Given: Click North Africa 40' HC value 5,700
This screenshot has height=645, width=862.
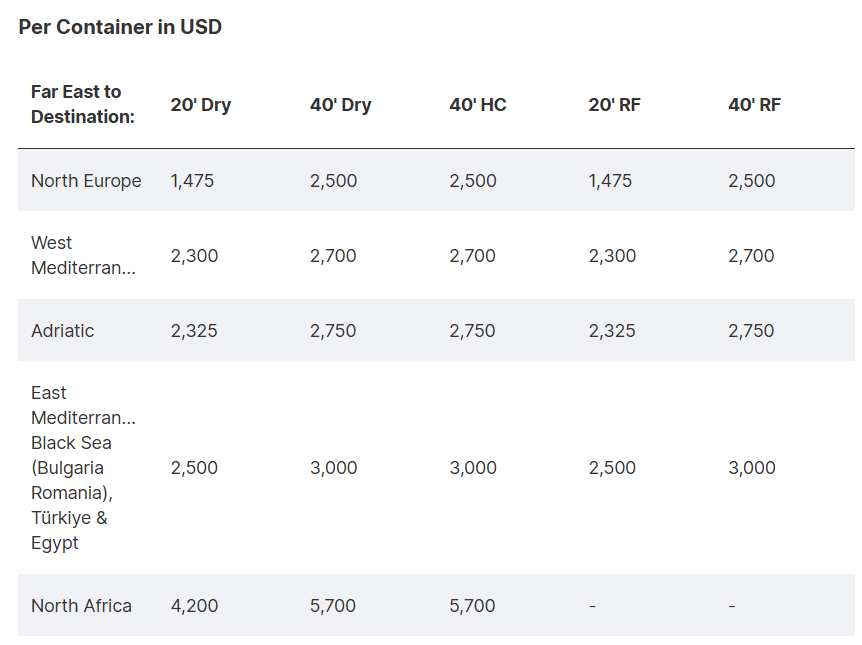Looking at the screenshot, I should 472,605.
